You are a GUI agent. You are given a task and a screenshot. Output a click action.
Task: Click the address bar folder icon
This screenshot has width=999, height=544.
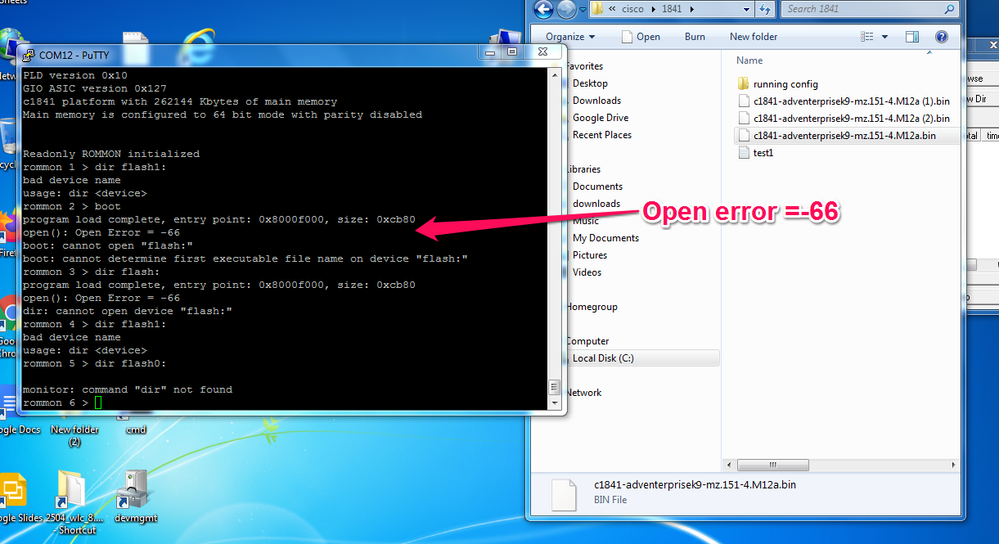pyautogui.click(x=598, y=9)
